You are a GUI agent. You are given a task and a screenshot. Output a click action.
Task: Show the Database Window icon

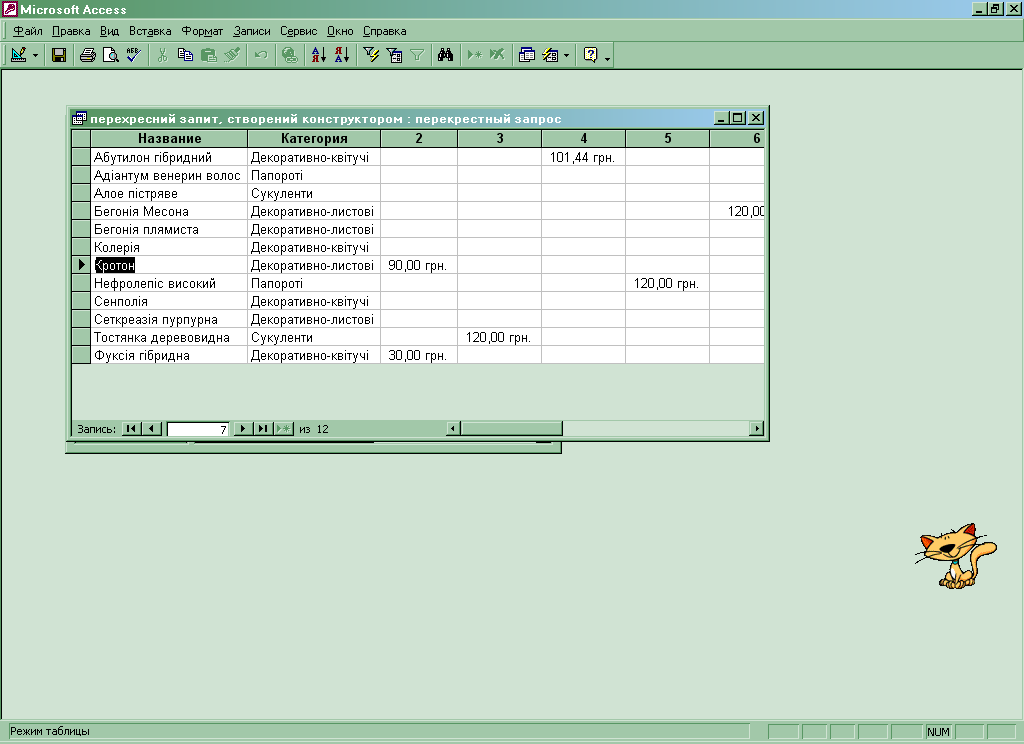(526, 55)
